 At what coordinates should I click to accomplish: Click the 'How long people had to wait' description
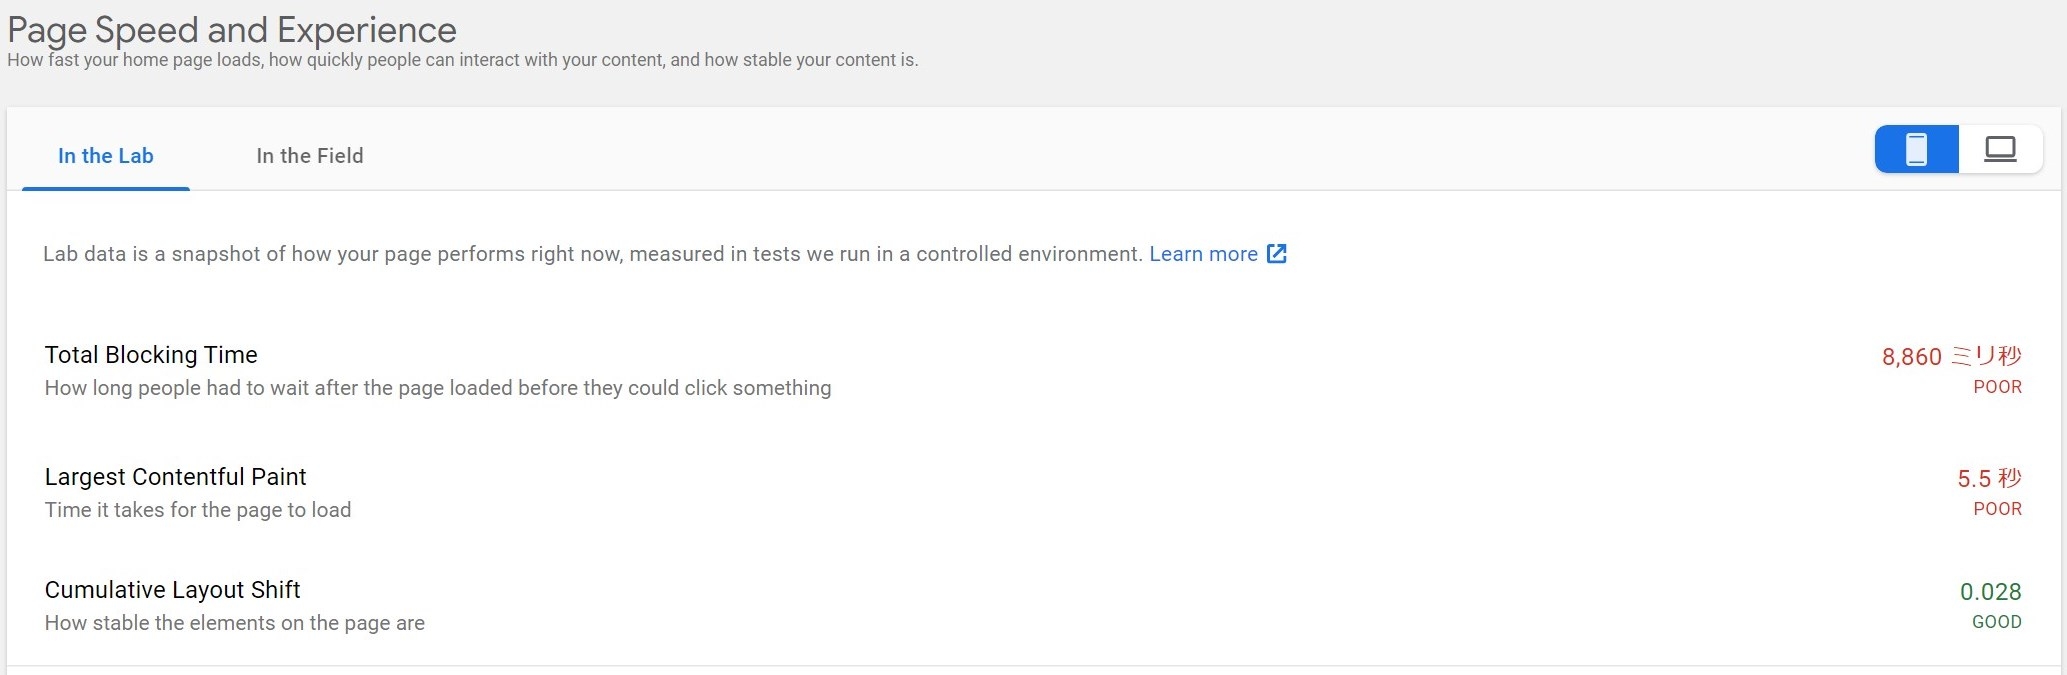(438, 388)
